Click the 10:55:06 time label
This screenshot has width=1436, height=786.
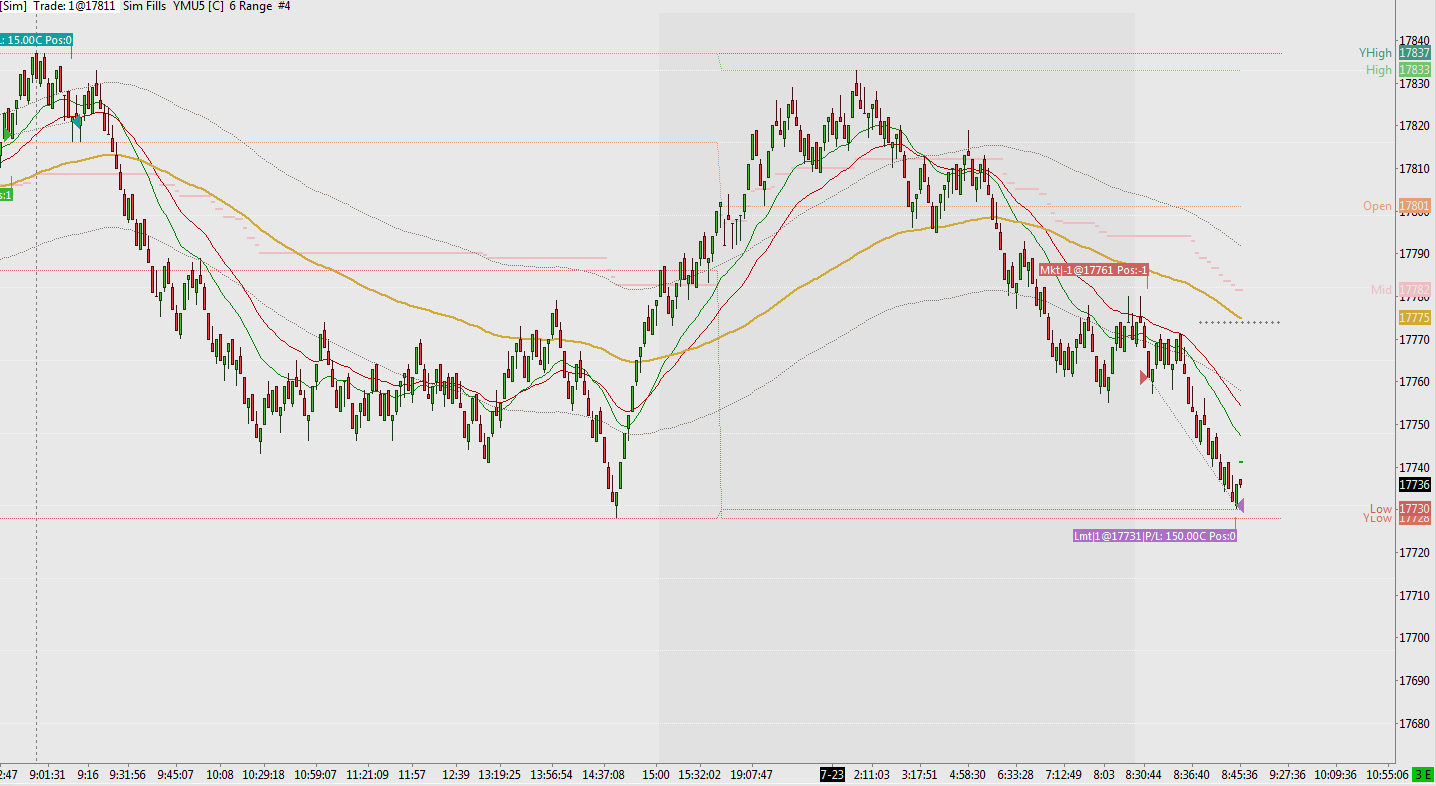(1387, 775)
